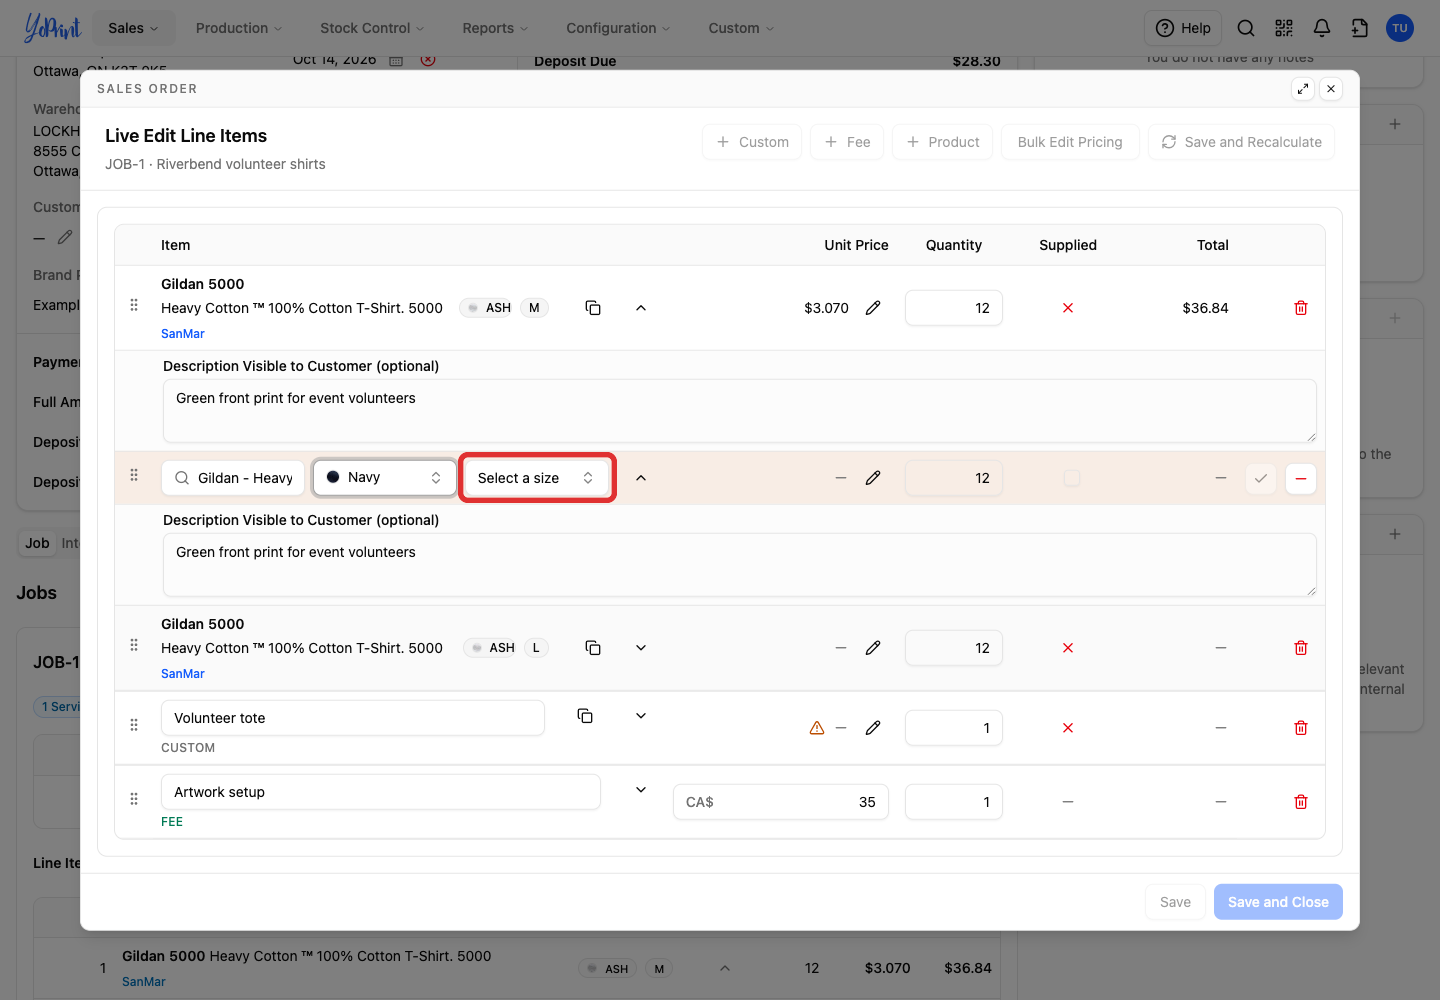Expand the Volunteer tote item details

641,716
